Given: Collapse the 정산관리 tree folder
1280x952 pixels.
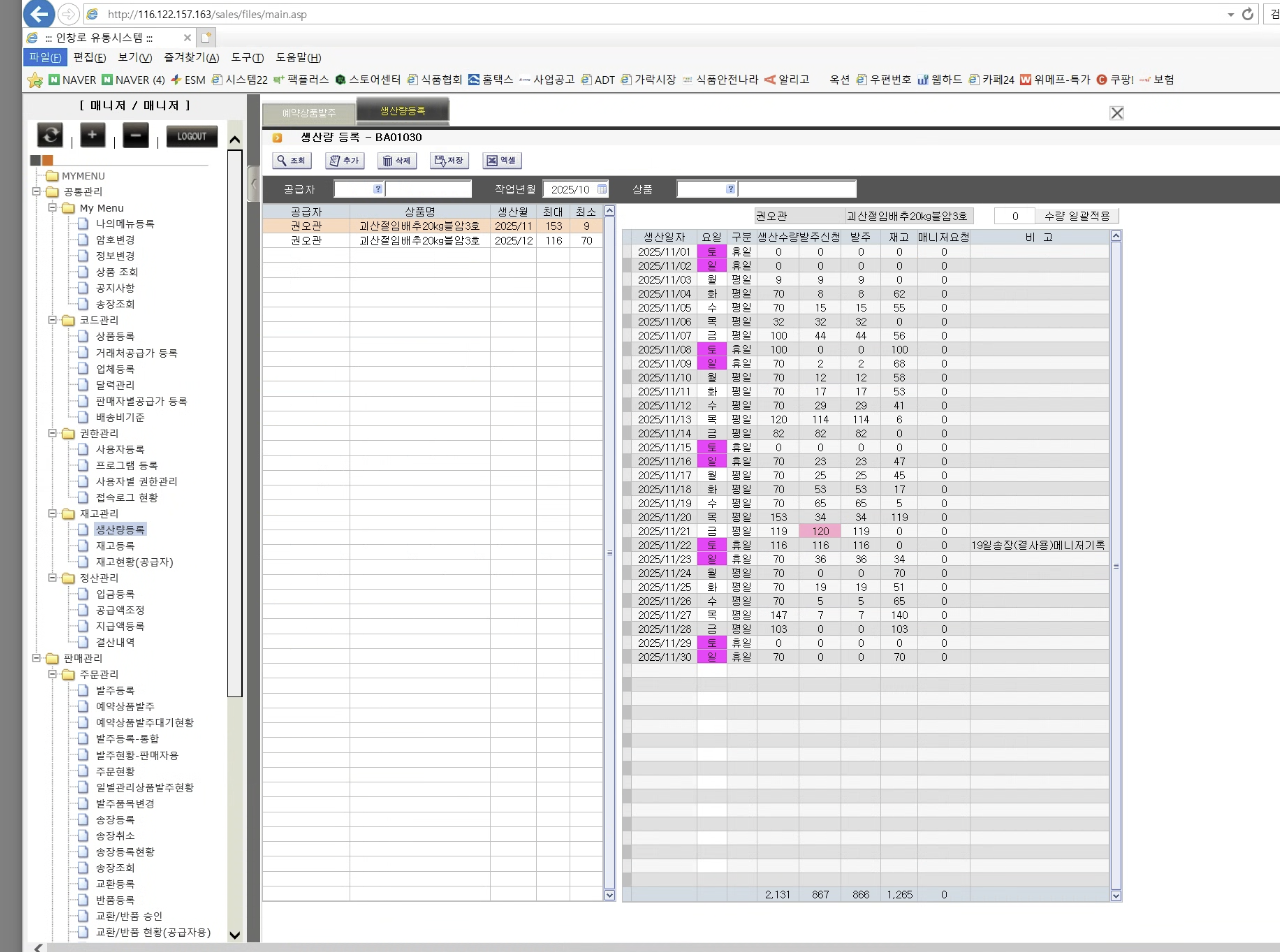Looking at the screenshot, I should [53, 578].
